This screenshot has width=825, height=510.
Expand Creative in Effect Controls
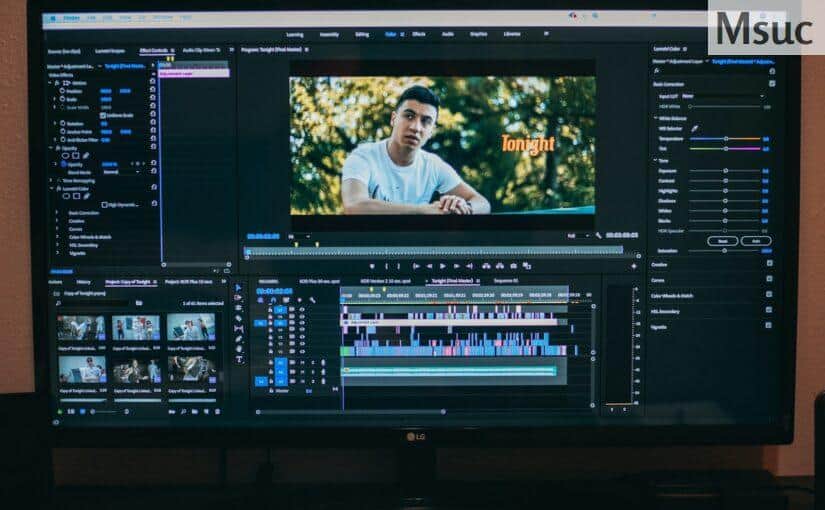[x=57, y=221]
